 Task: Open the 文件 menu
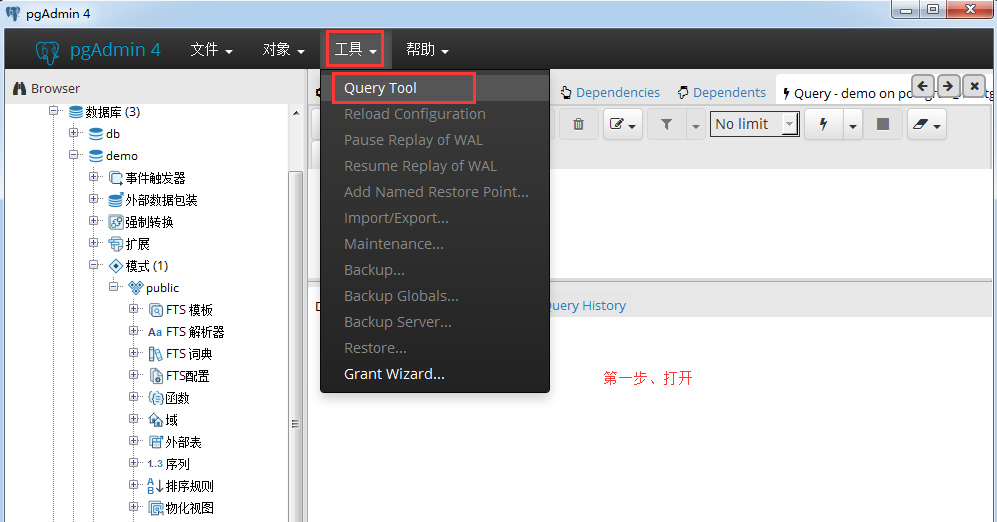click(x=212, y=50)
